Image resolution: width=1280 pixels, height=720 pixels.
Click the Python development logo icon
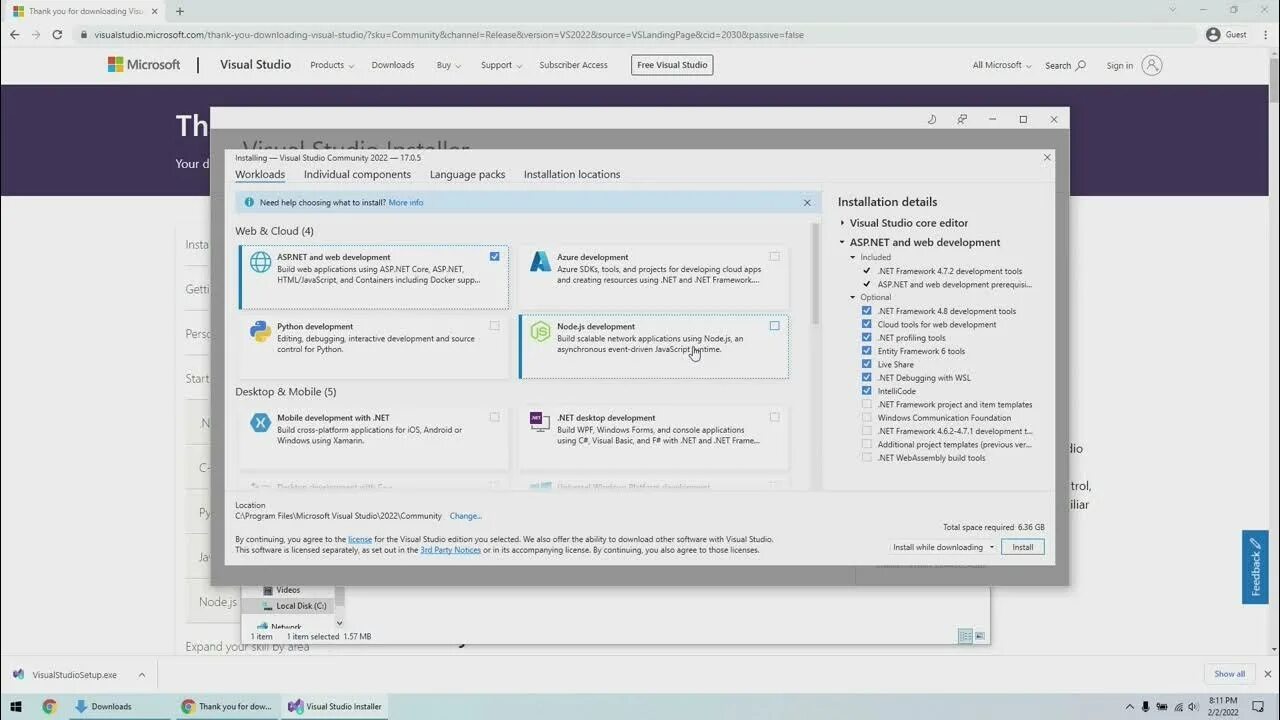(260, 331)
